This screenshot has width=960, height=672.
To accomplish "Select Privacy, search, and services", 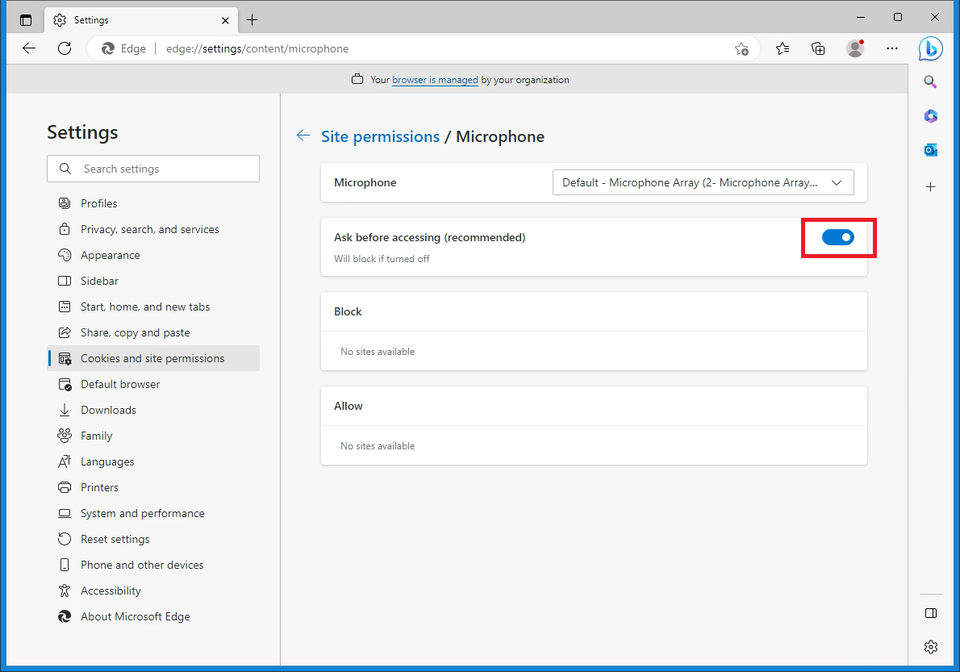I will click(x=149, y=229).
